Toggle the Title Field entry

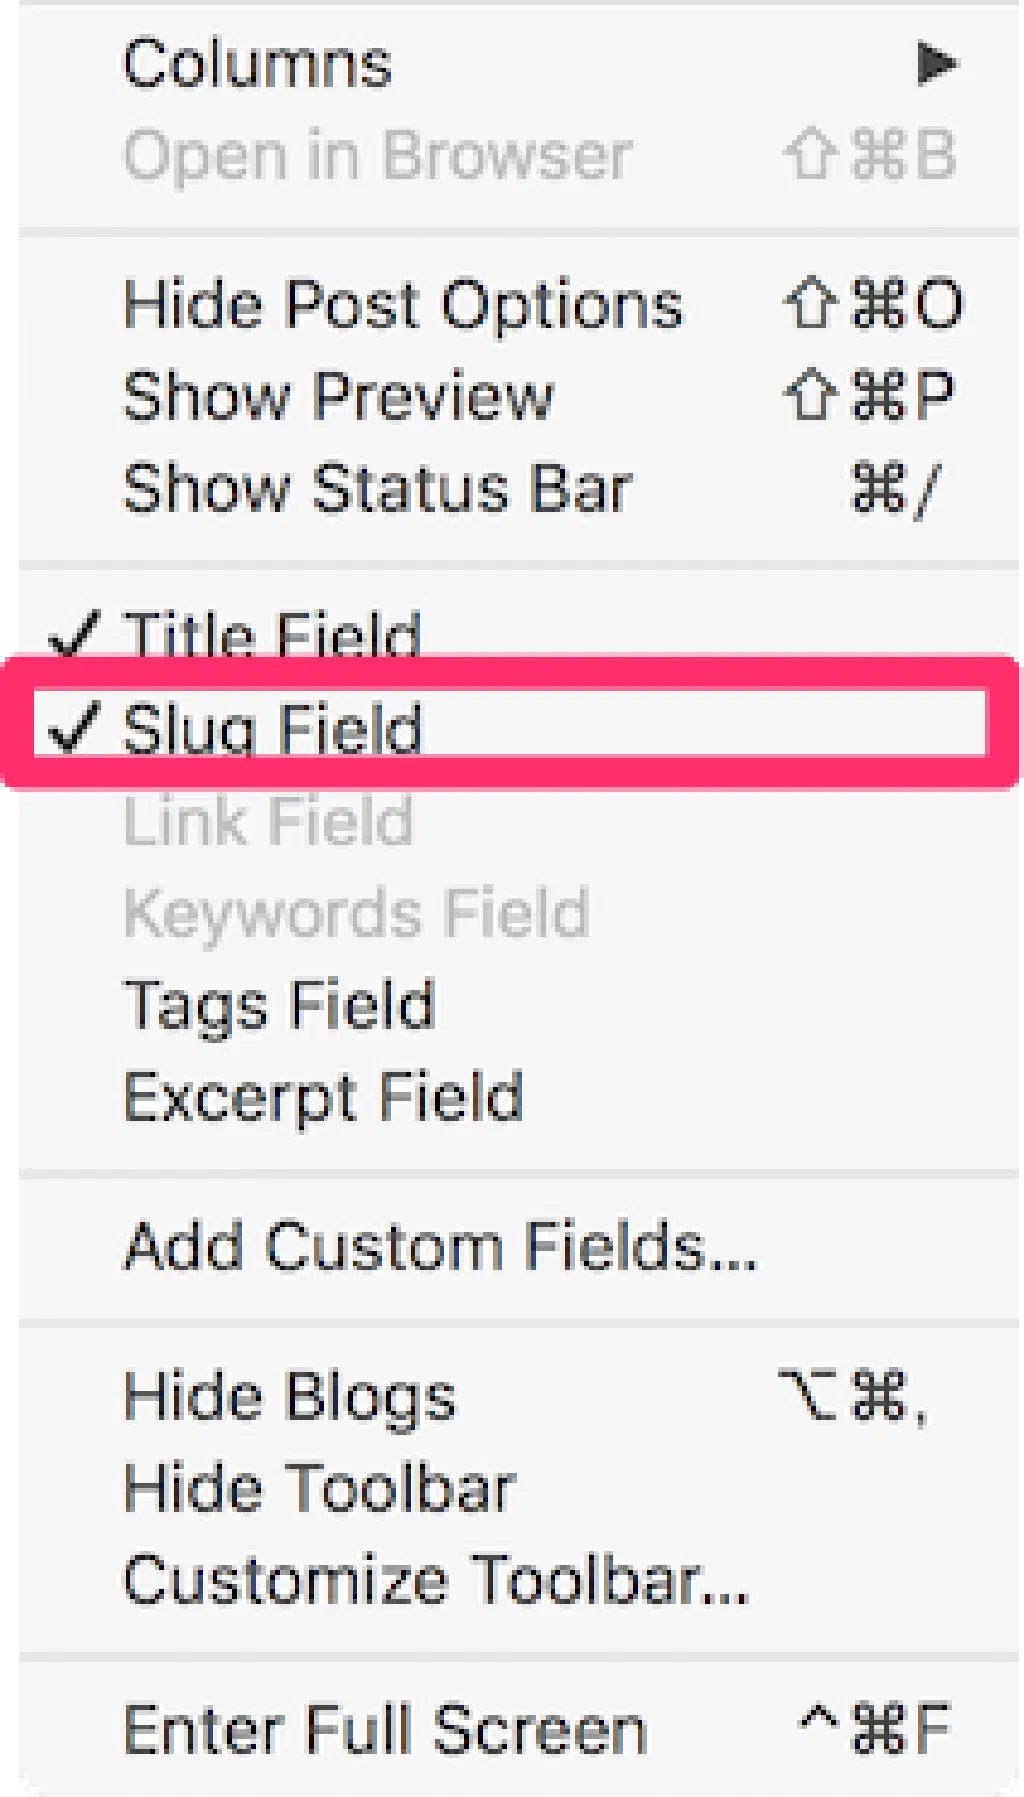pyautogui.click(x=272, y=636)
